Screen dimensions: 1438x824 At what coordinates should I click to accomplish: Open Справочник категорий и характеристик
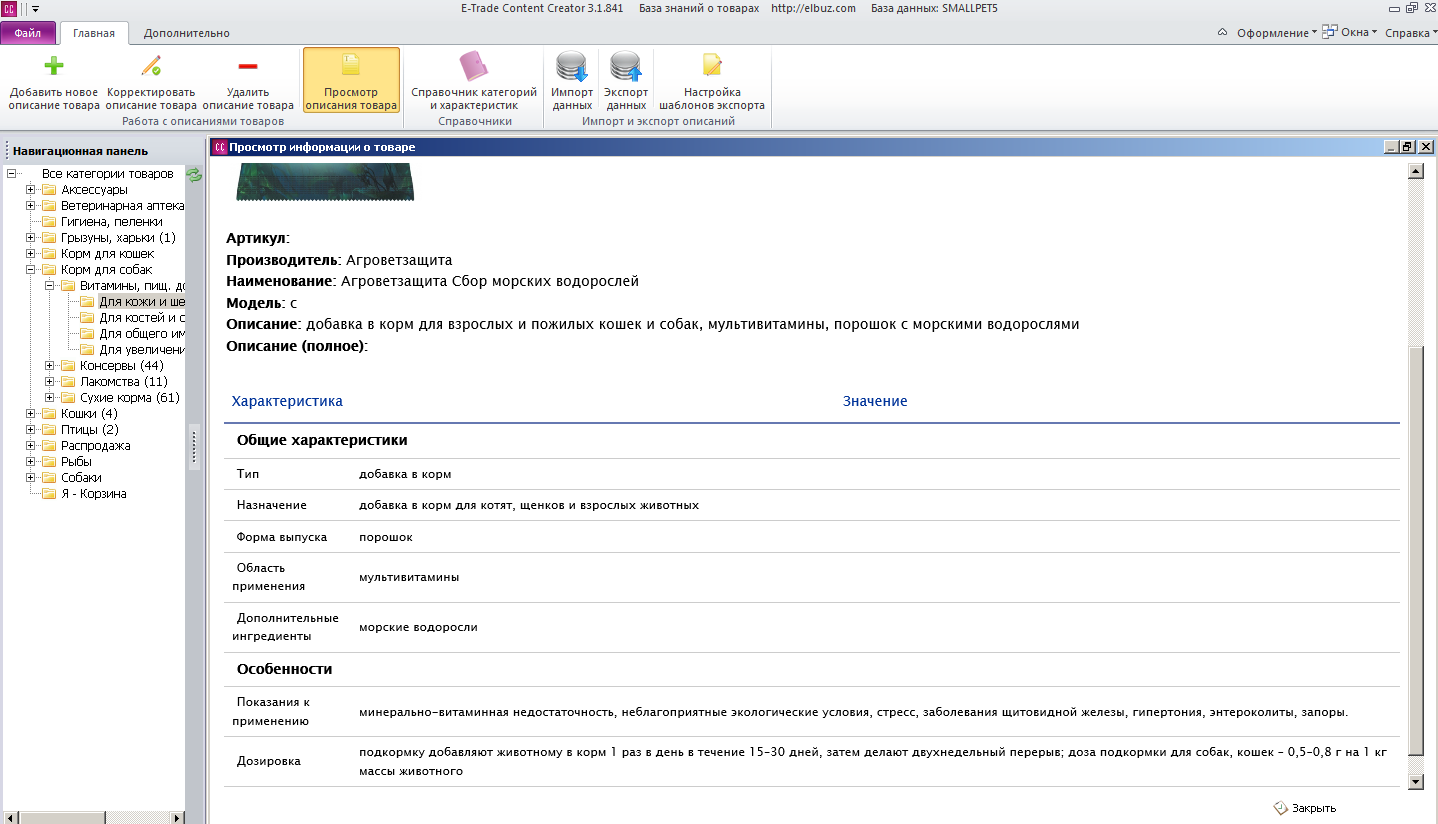click(474, 80)
